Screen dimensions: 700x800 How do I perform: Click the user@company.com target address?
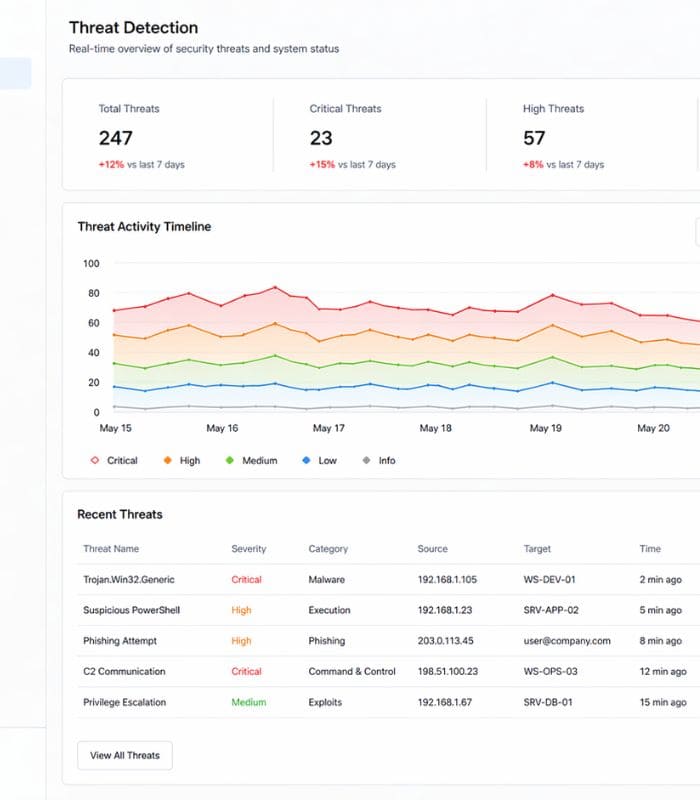pos(567,641)
